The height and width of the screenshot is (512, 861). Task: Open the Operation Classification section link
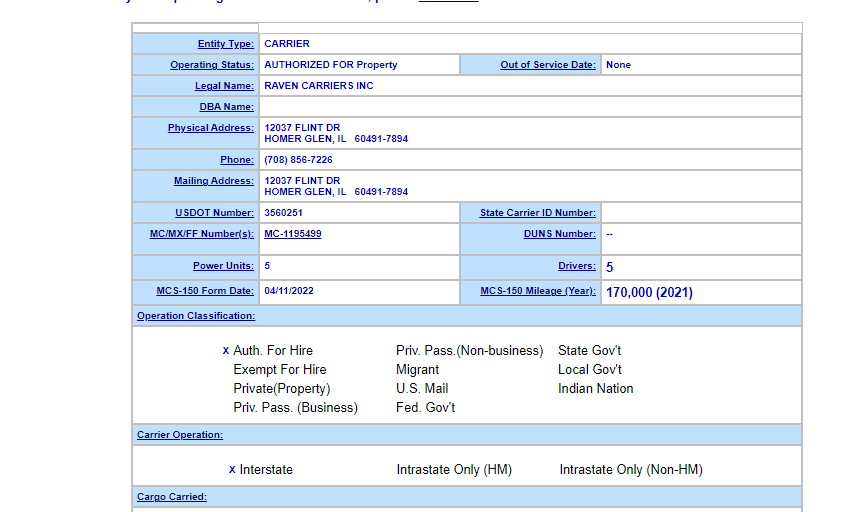(x=196, y=316)
